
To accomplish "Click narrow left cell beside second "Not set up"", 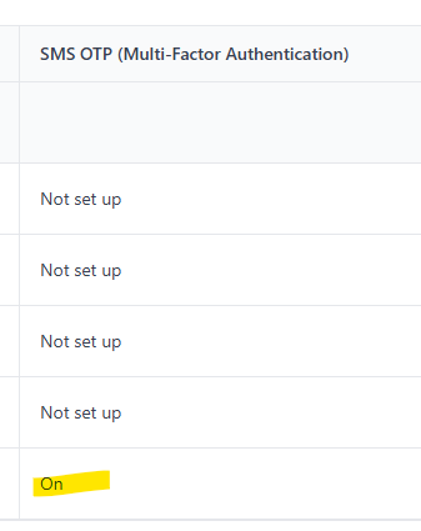I will (9, 270).
